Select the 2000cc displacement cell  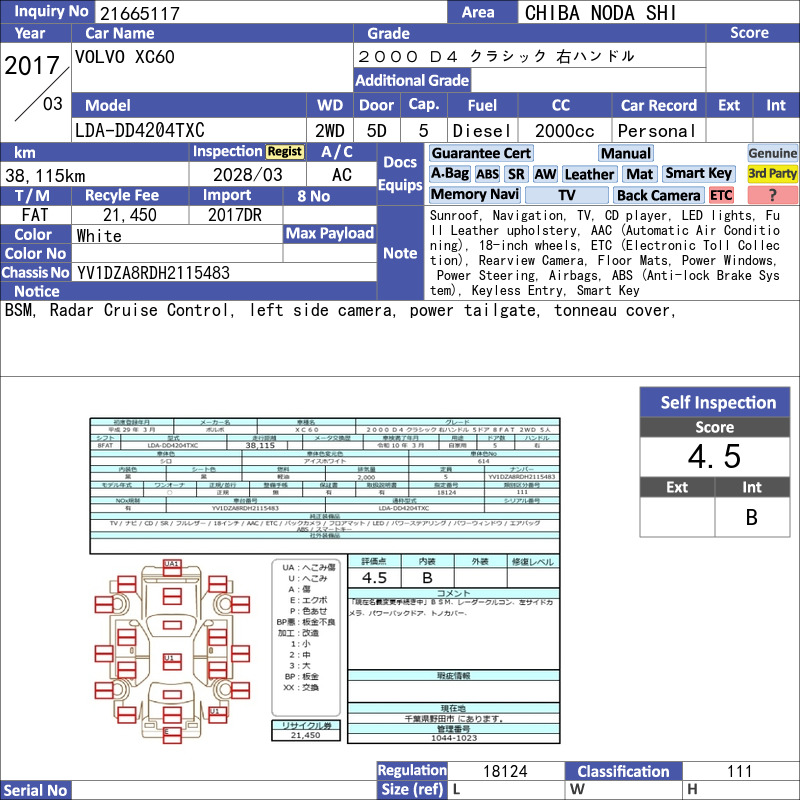564,131
